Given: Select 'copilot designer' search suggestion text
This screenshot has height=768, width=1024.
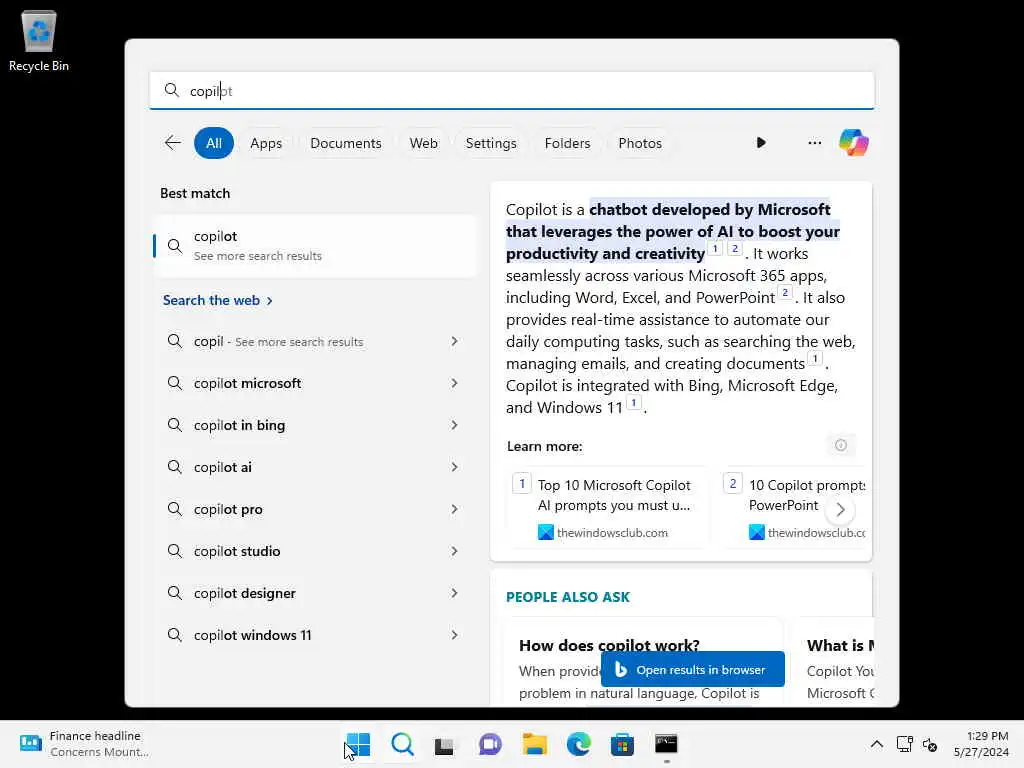Looking at the screenshot, I should (x=244, y=593).
